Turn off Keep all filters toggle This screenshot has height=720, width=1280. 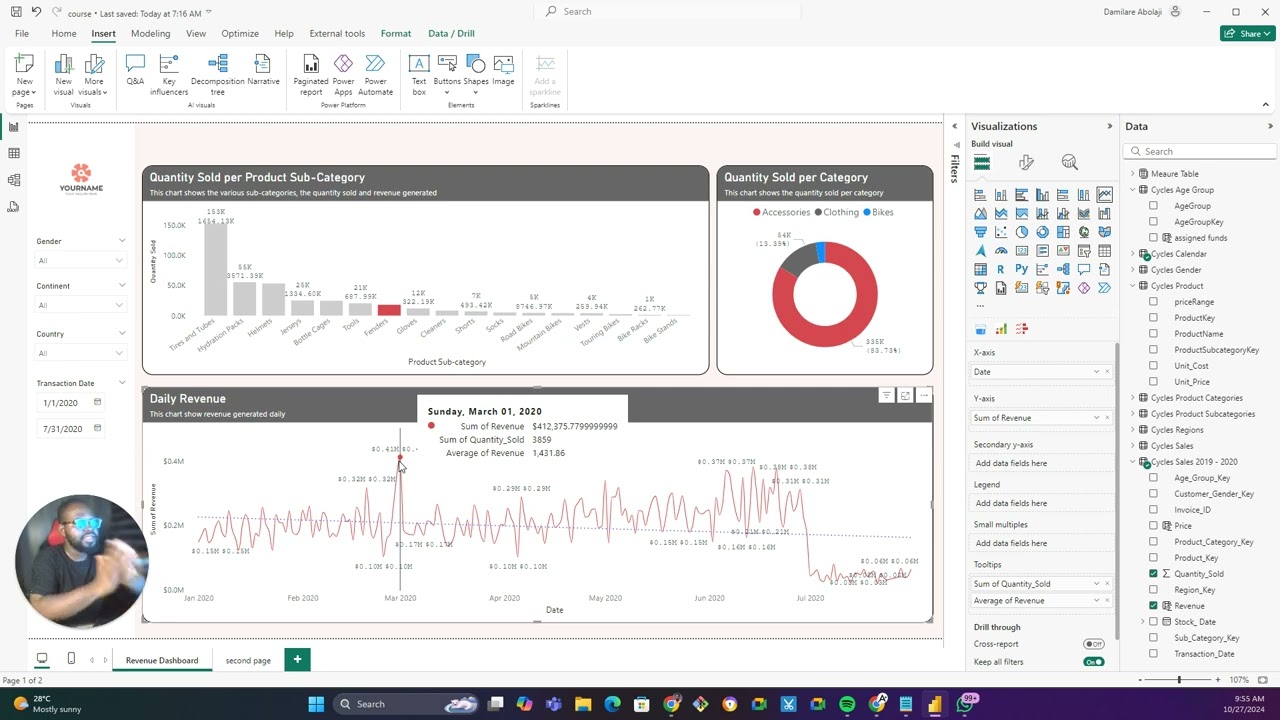pyautogui.click(x=1094, y=662)
